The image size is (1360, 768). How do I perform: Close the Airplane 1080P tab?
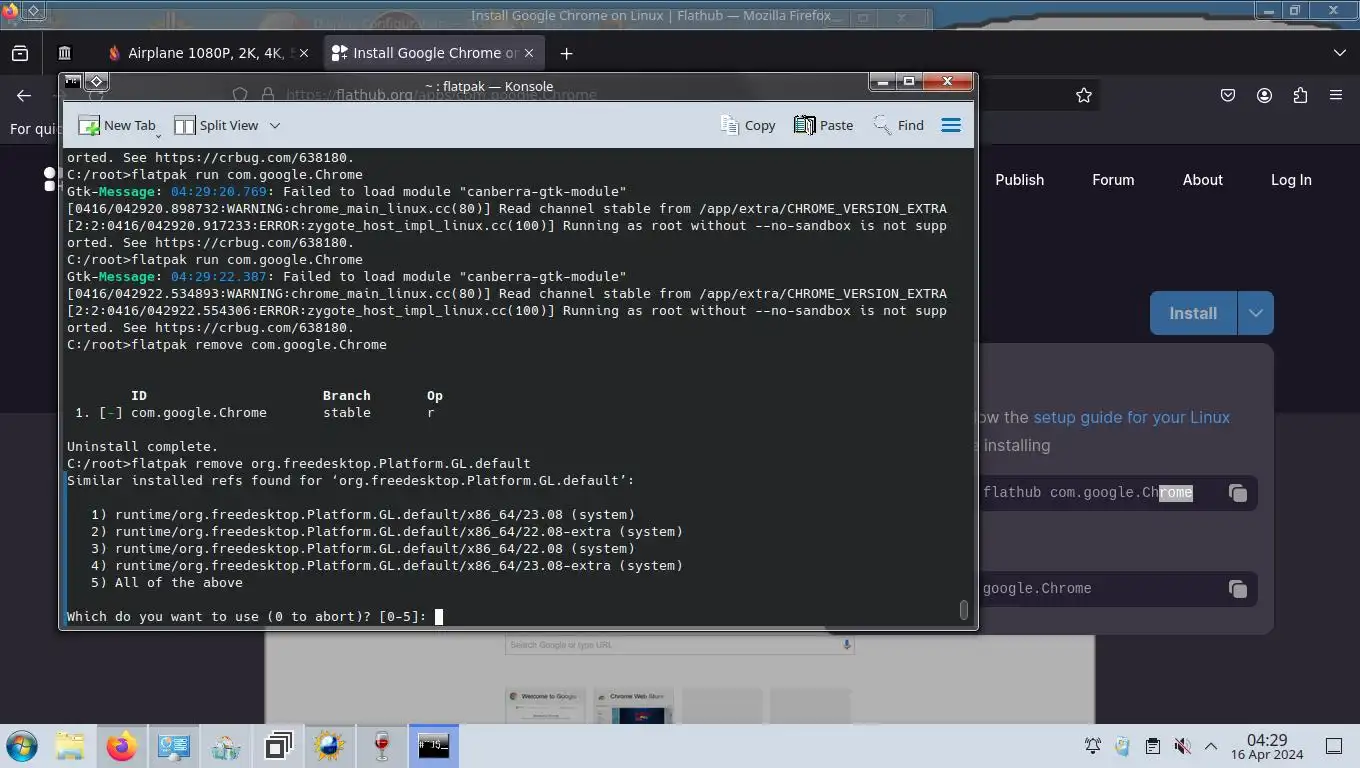[304, 53]
